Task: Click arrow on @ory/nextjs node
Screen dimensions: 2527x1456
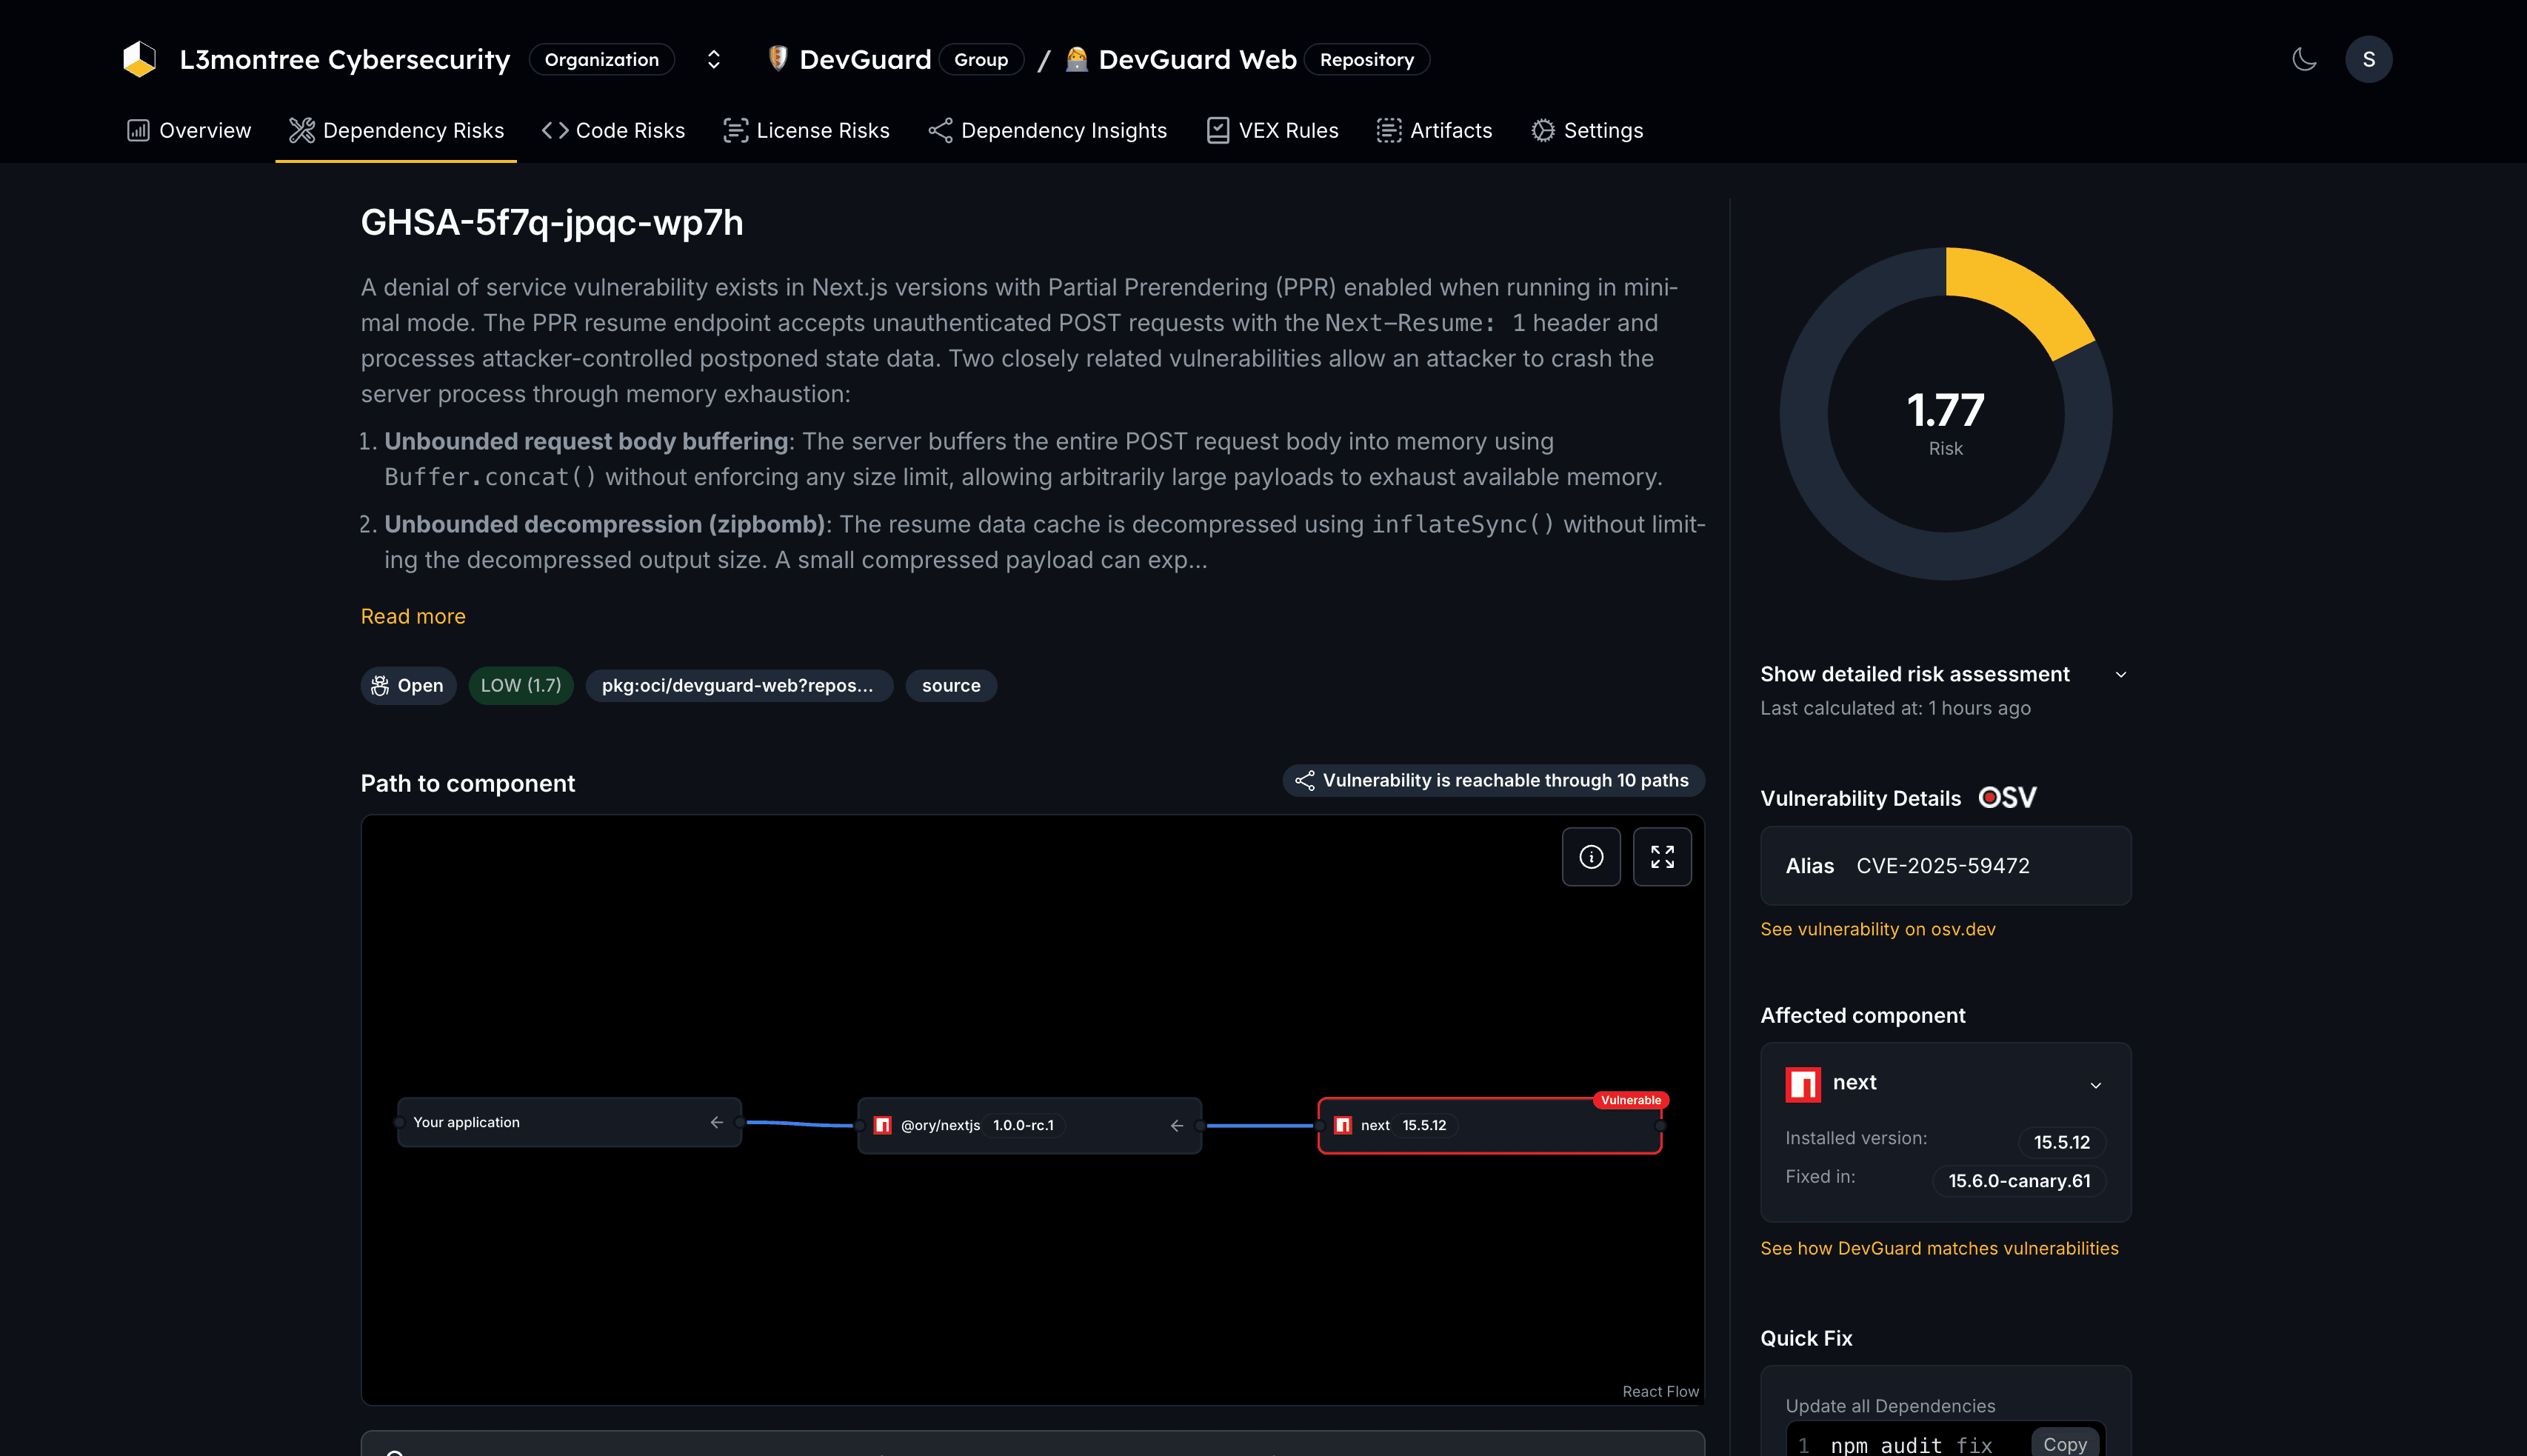Action: (x=1176, y=1125)
